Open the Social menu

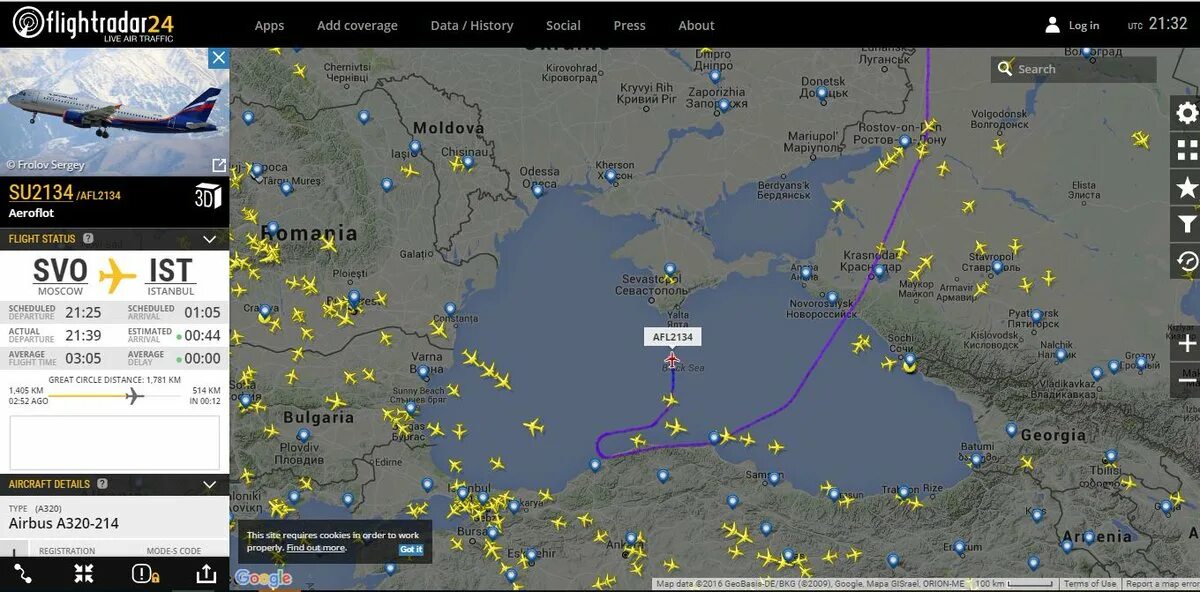(563, 26)
